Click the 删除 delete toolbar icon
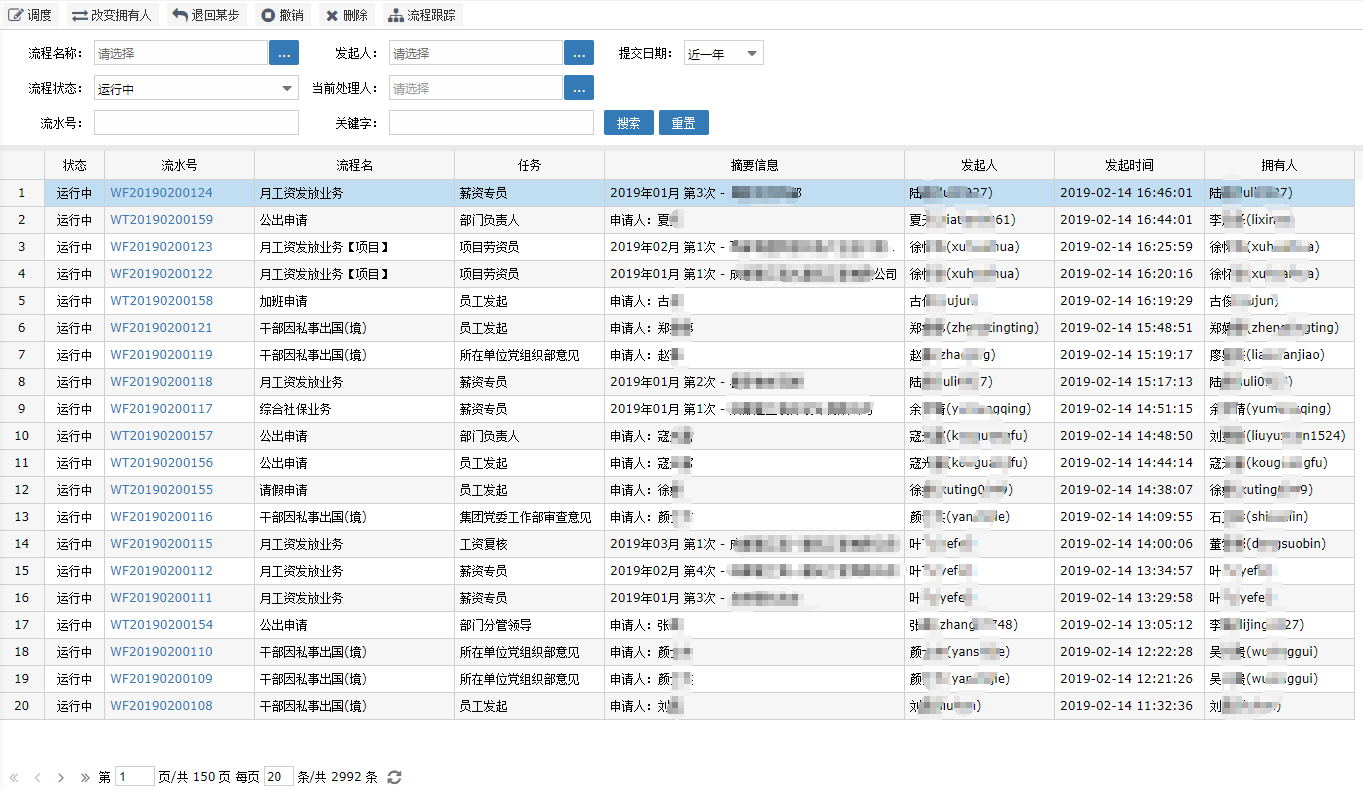The width and height of the screenshot is (1363, 790). pyautogui.click(x=331, y=15)
